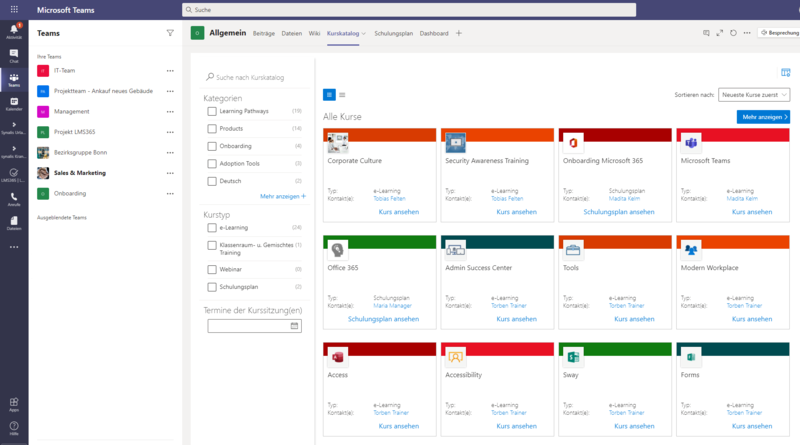This screenshot has height=445, width=800.
Task: Switch to the Dateien tab
Action: [x=292, y=34]
